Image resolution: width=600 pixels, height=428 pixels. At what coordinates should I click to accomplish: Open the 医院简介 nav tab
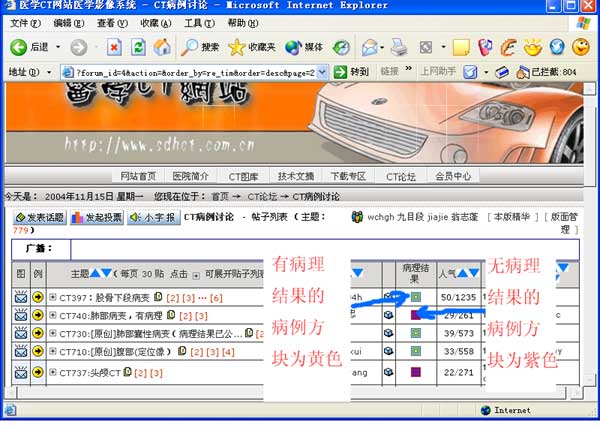point(190,176)
